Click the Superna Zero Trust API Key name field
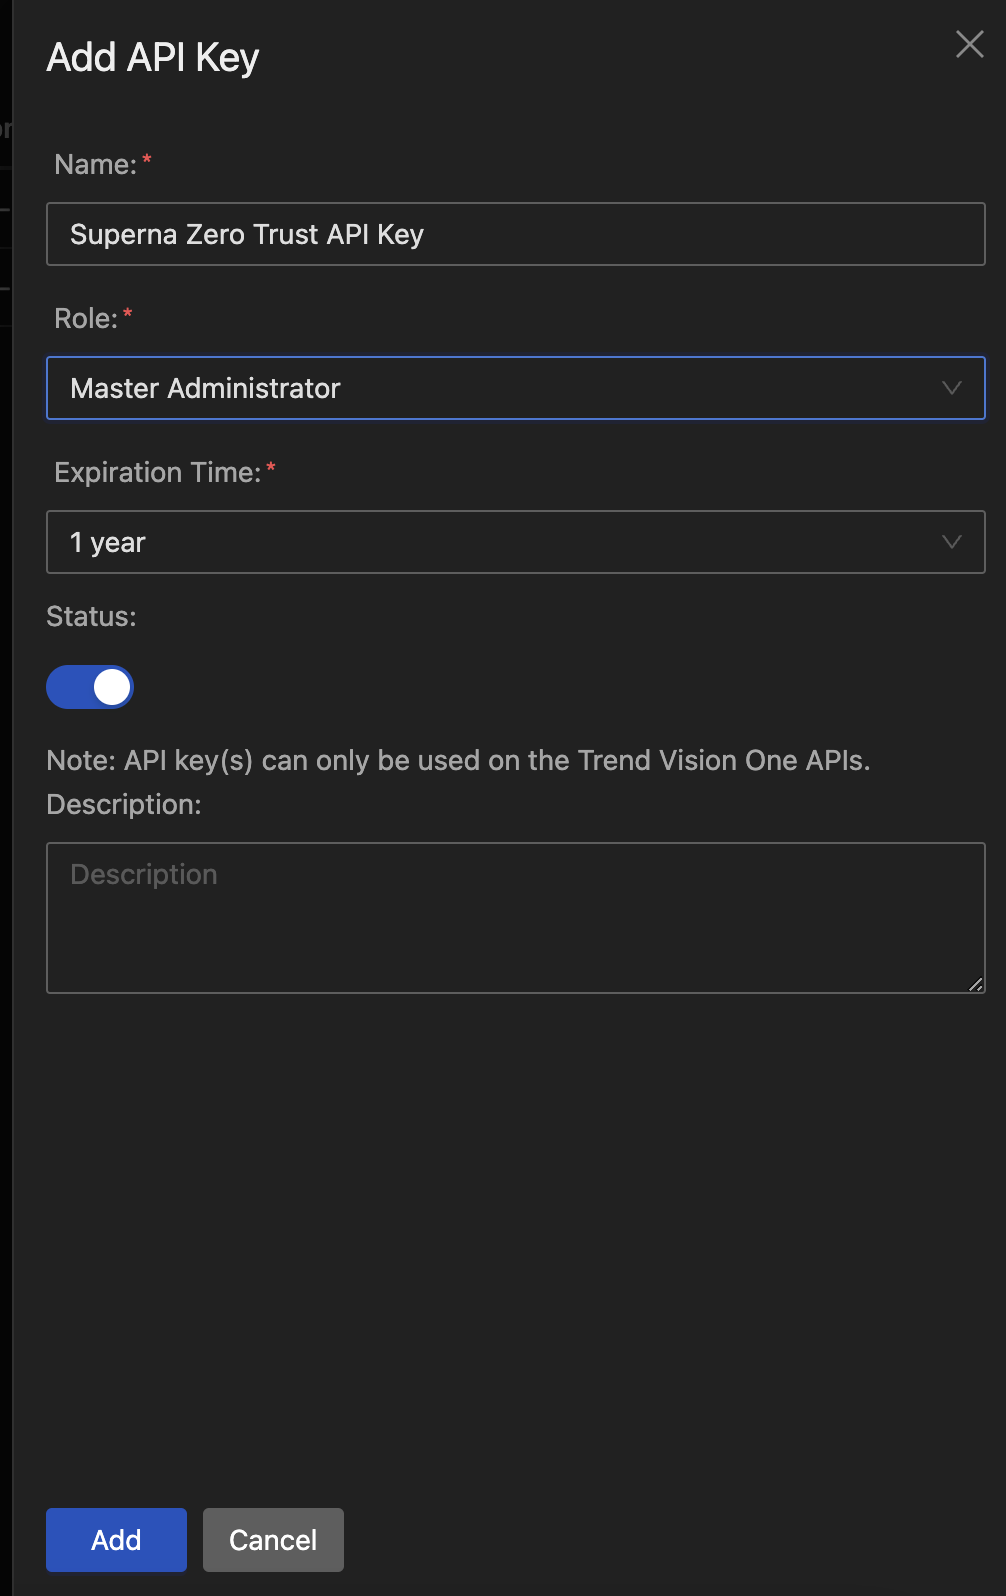 pos(515,234)
